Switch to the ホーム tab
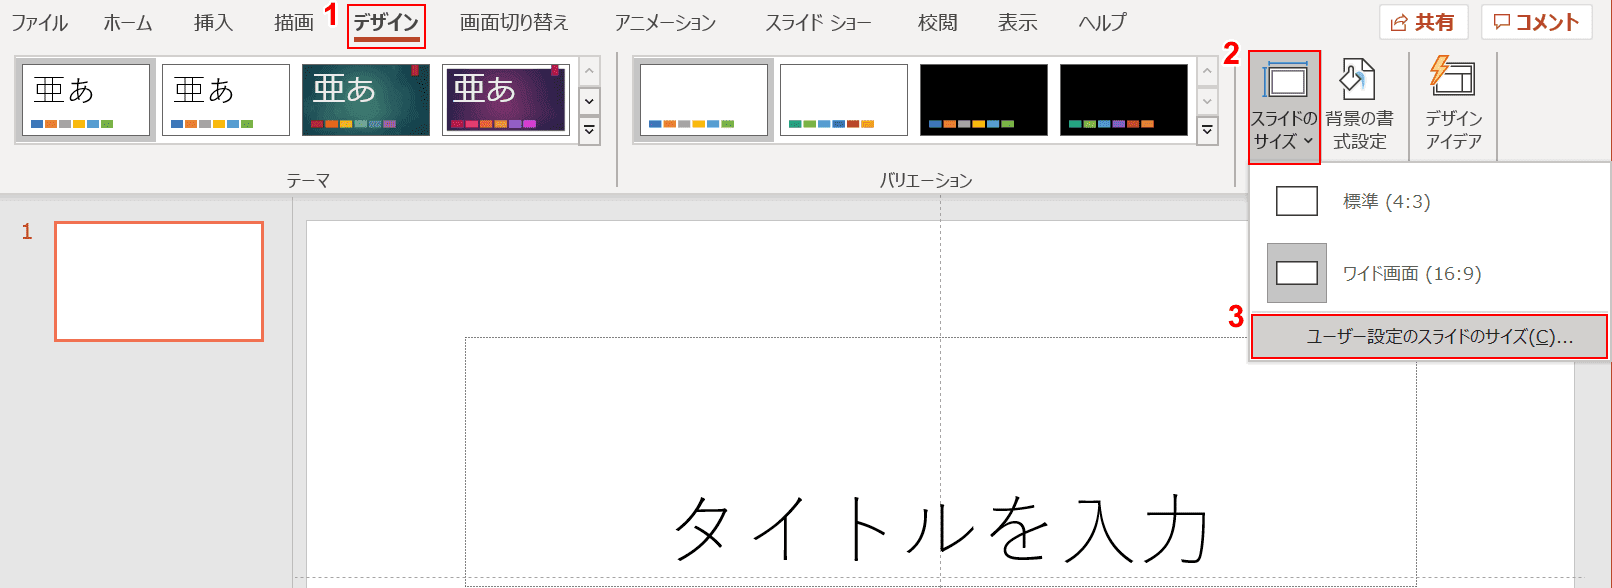 [x=128, y=23]
